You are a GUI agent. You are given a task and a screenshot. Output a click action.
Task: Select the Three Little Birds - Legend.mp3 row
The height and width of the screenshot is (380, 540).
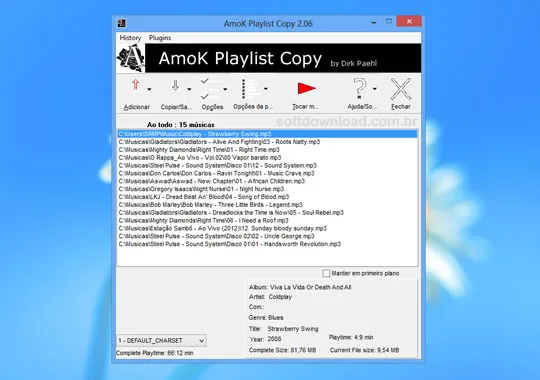pos(267,205)
